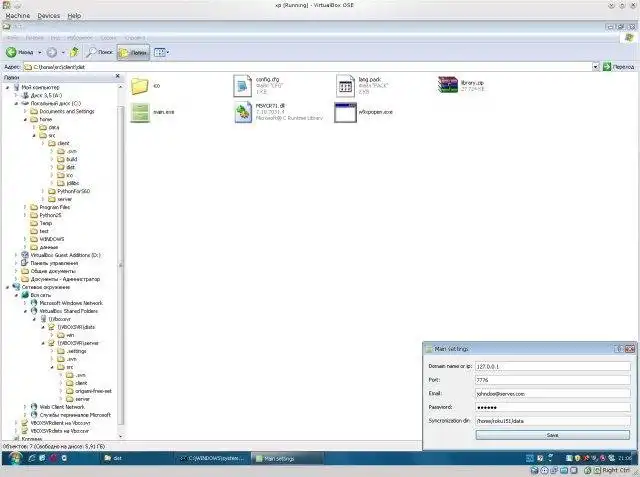This screenshot has height=477, width=640.
Task: Select the origami-free-set folder in tree
Action: 93,391
